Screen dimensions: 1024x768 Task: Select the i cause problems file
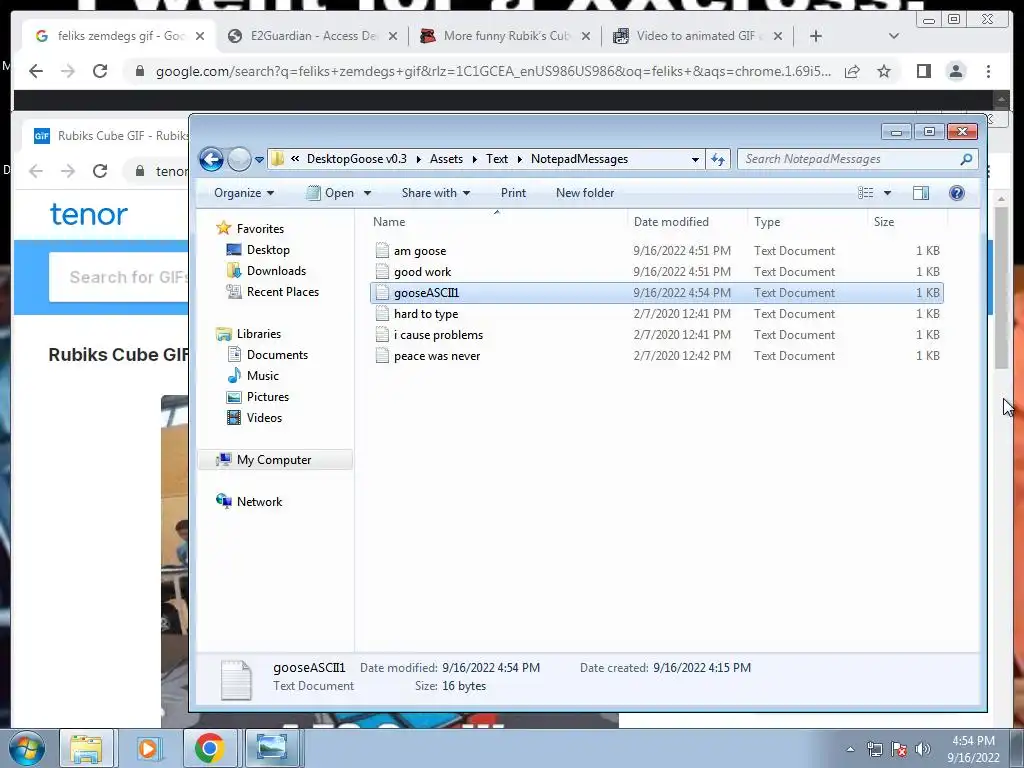656,334
